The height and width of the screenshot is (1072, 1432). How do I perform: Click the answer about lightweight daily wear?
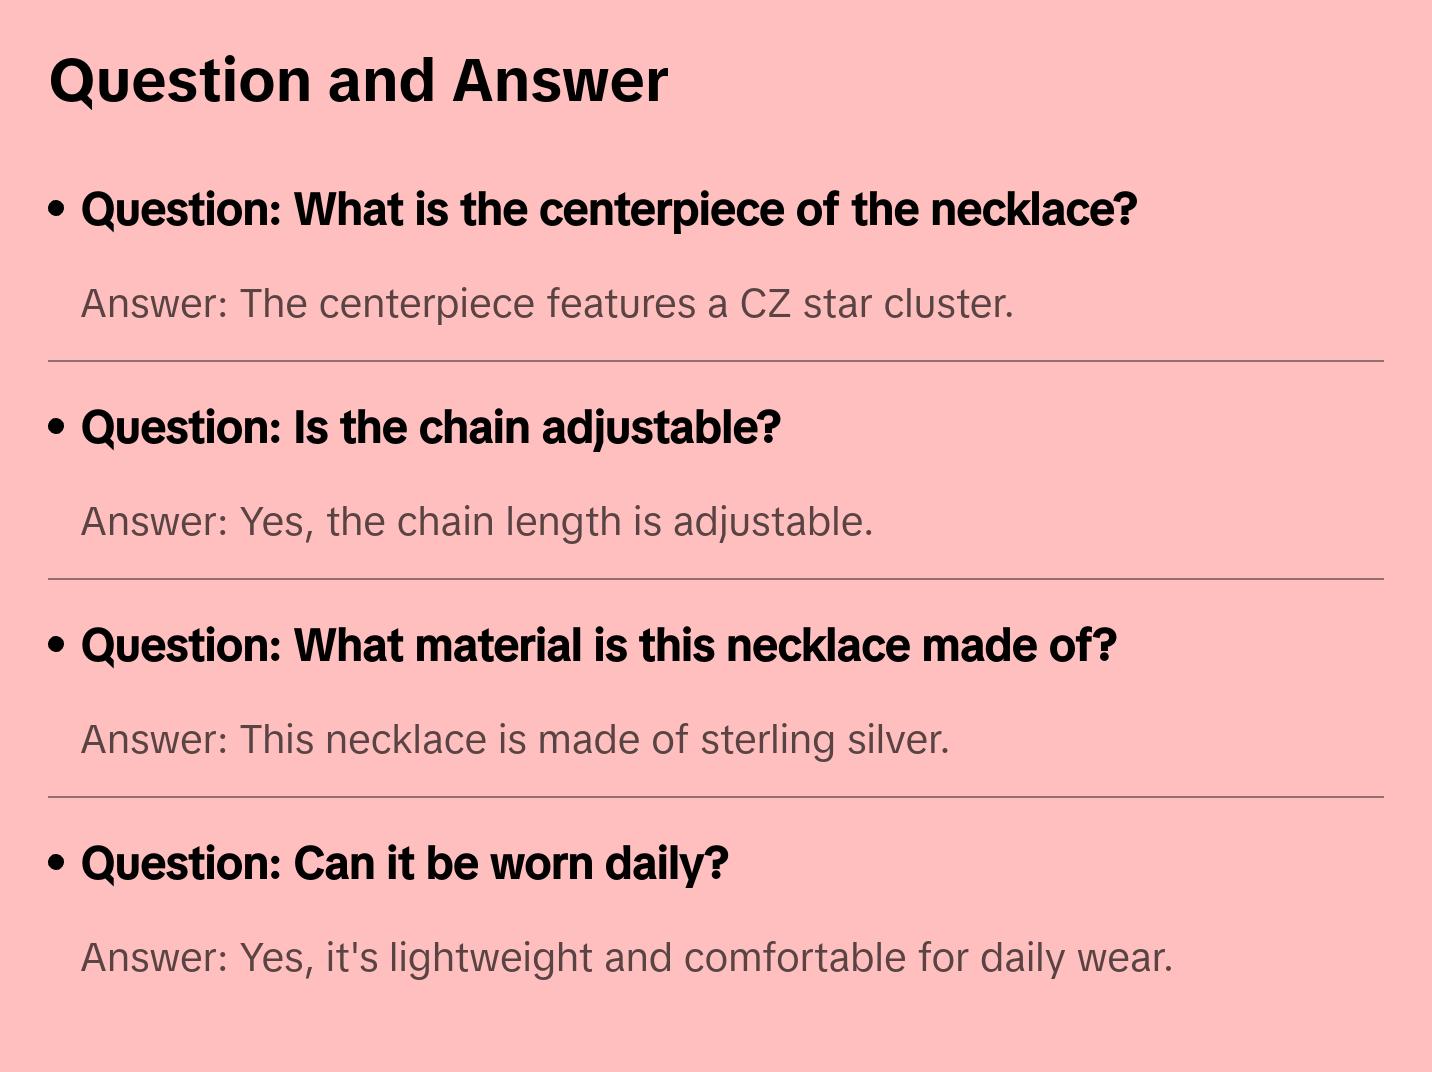(x=626, y=958)
